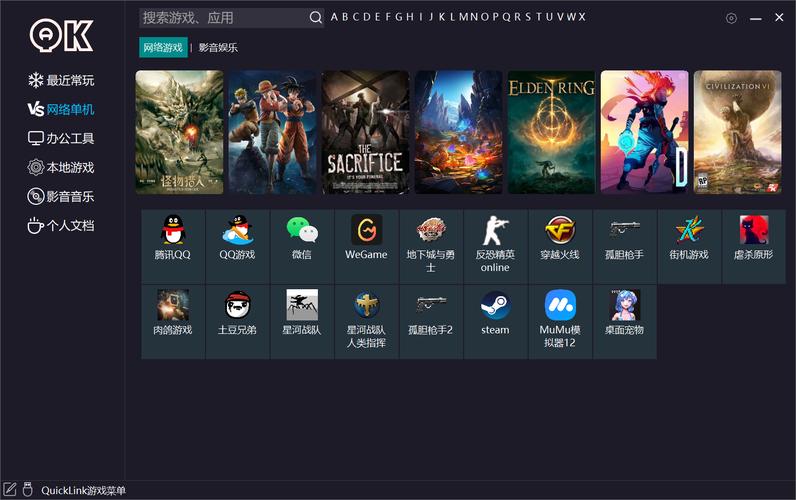
Task: Click the USB device icon in status bar
Action: click(x=27, y=490)
